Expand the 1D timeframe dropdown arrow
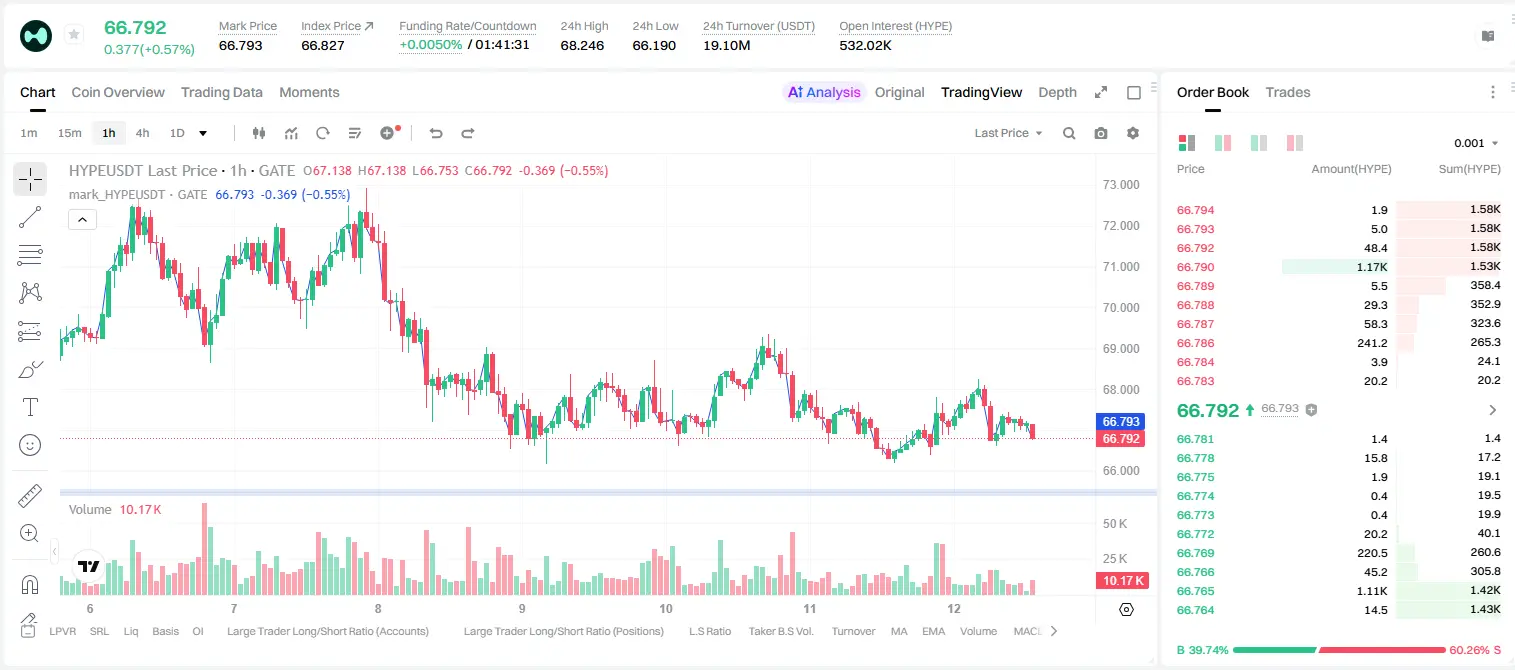Image resolution: width=1515 pixels, height=670 pixels. click(x=203, y=133)
